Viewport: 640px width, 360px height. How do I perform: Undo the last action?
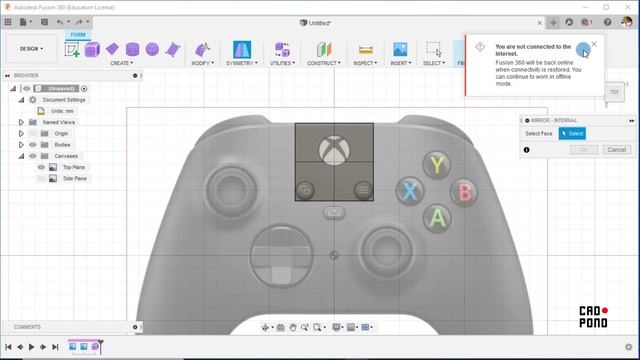click(x=60, y=22)
